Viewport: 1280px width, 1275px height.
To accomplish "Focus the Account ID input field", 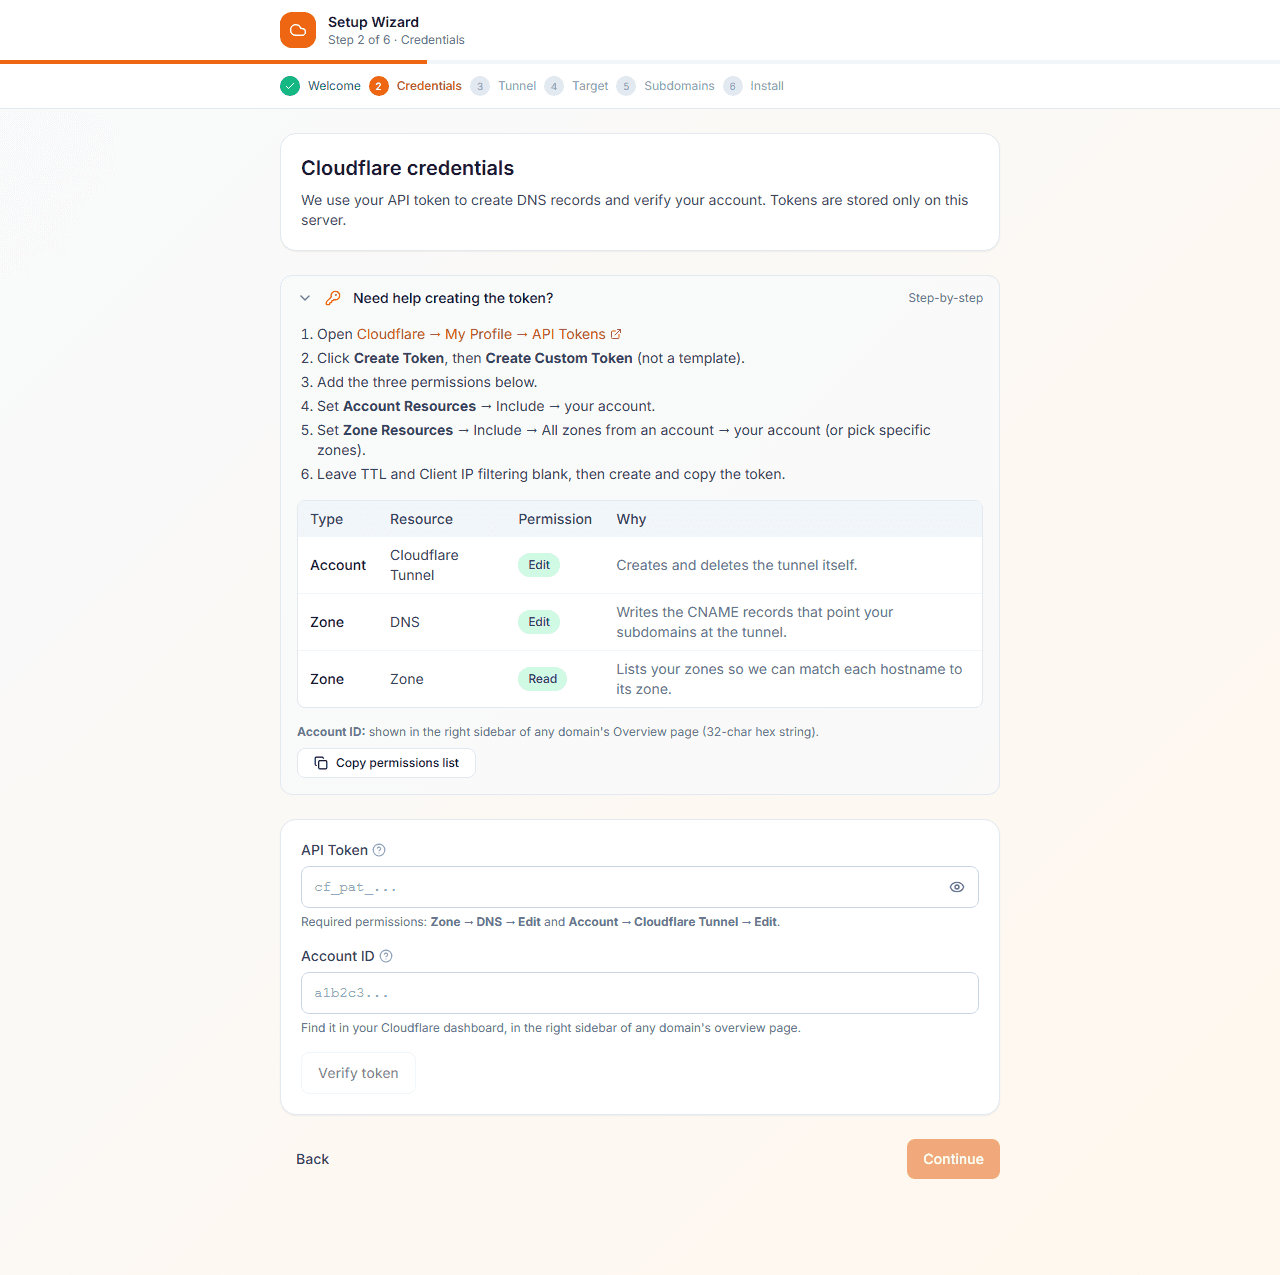I will pyautogui.click(x=640, y=993).
